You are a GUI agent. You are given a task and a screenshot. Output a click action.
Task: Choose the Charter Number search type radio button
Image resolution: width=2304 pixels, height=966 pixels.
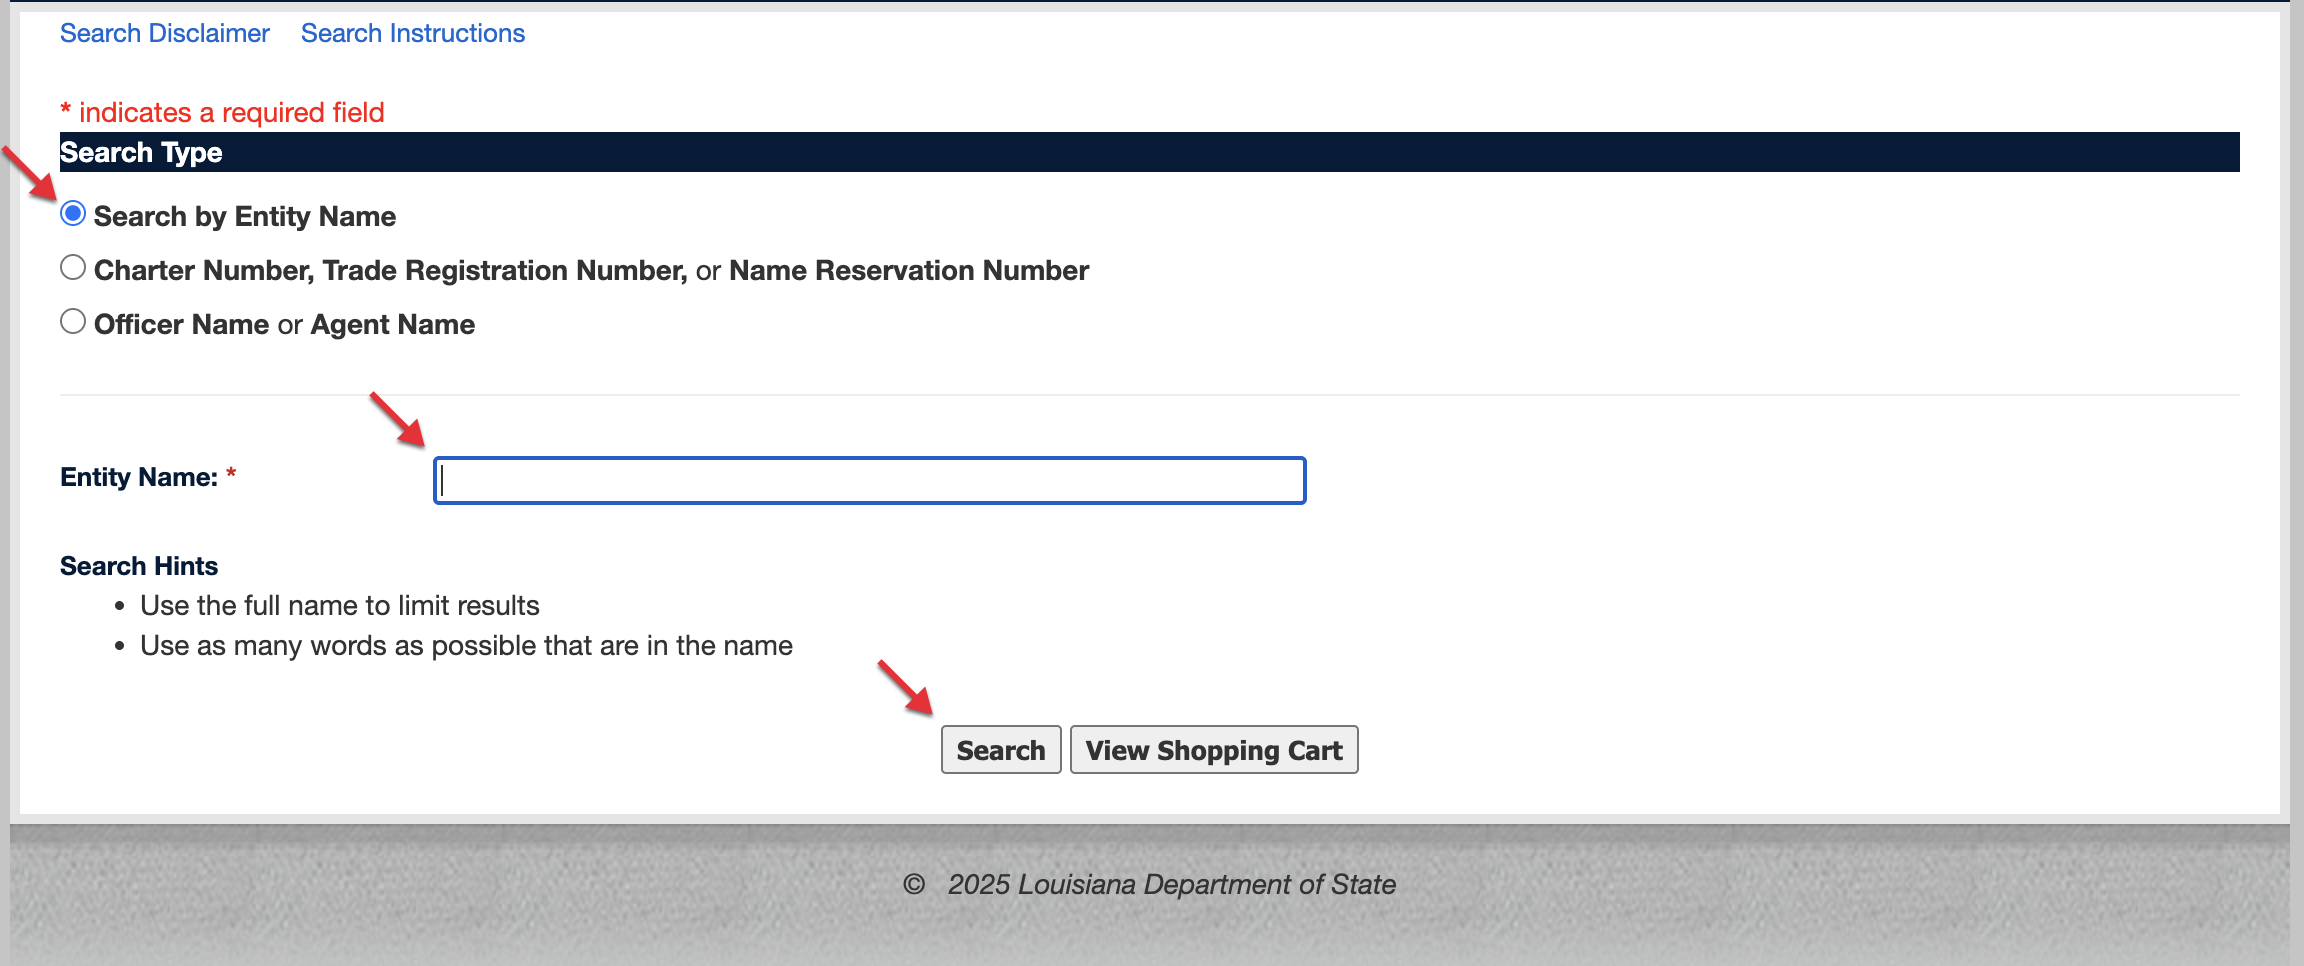coord(73,268)
